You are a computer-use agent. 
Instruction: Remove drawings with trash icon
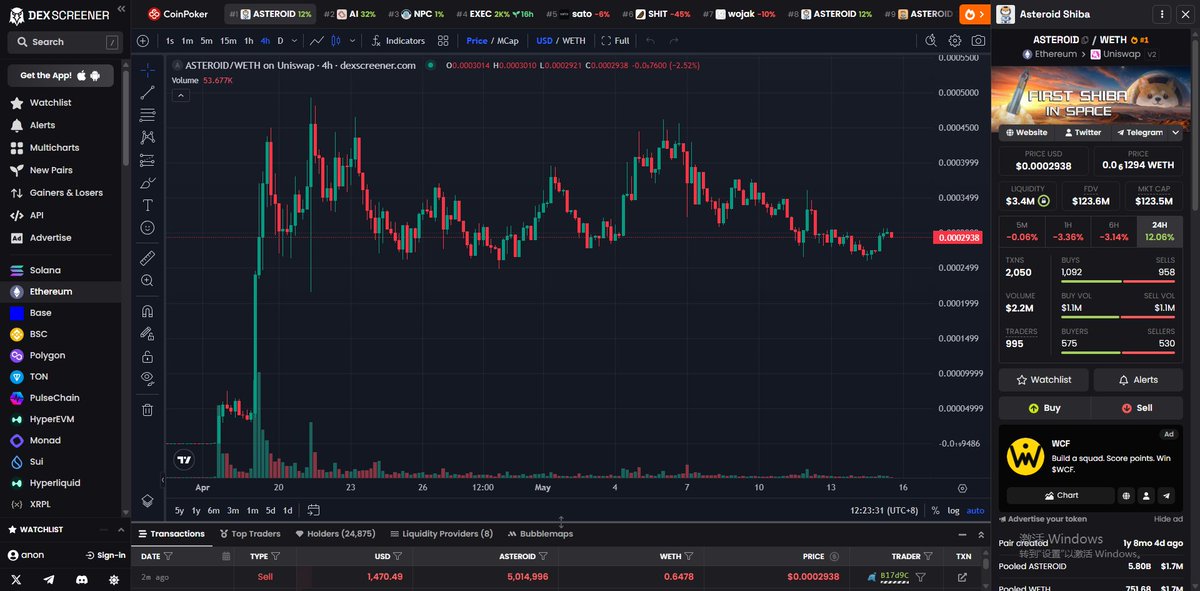point(147,409)
